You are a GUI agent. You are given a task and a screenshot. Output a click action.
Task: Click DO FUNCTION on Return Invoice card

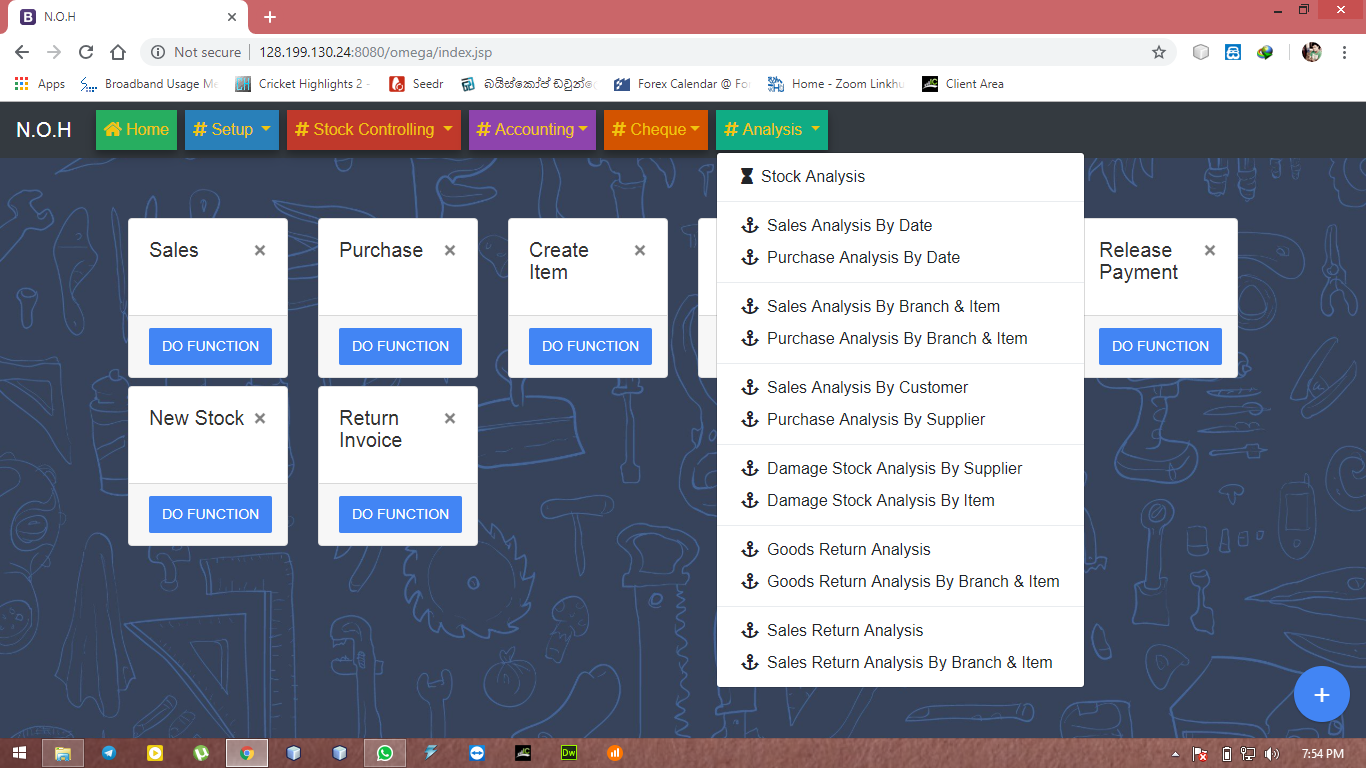tap(400, 514)
